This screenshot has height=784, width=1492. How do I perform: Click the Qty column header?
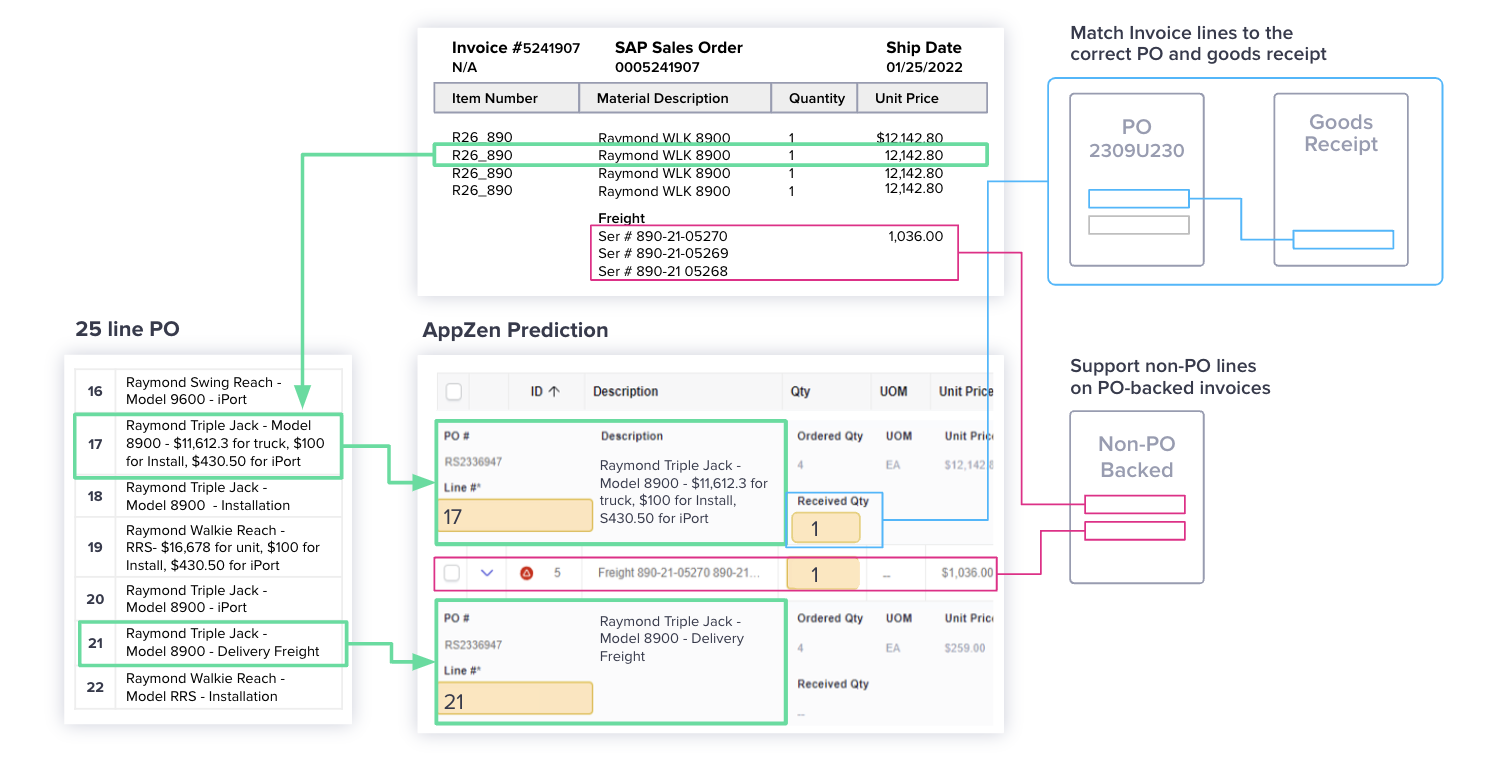click(800, 391)
